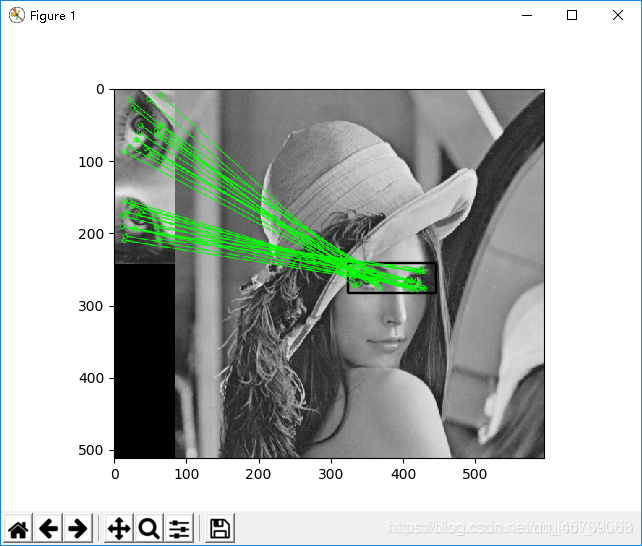Image resolution: width=642 pixels, height=546 pixels.
Task: Click the black rectangle around the eye
Action: click(x=392, y=278)
